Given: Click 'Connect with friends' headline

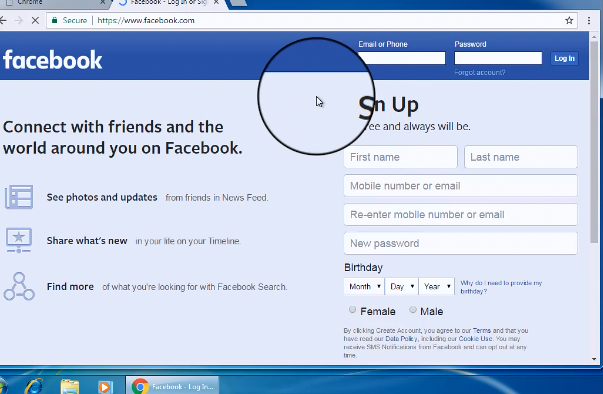Looking at the screenshot, I should pos(123,137).
